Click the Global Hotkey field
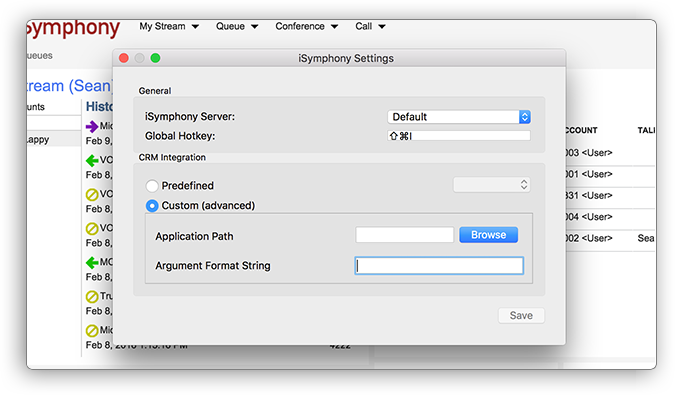Screen dimensions: 675x395 point(459,136)
